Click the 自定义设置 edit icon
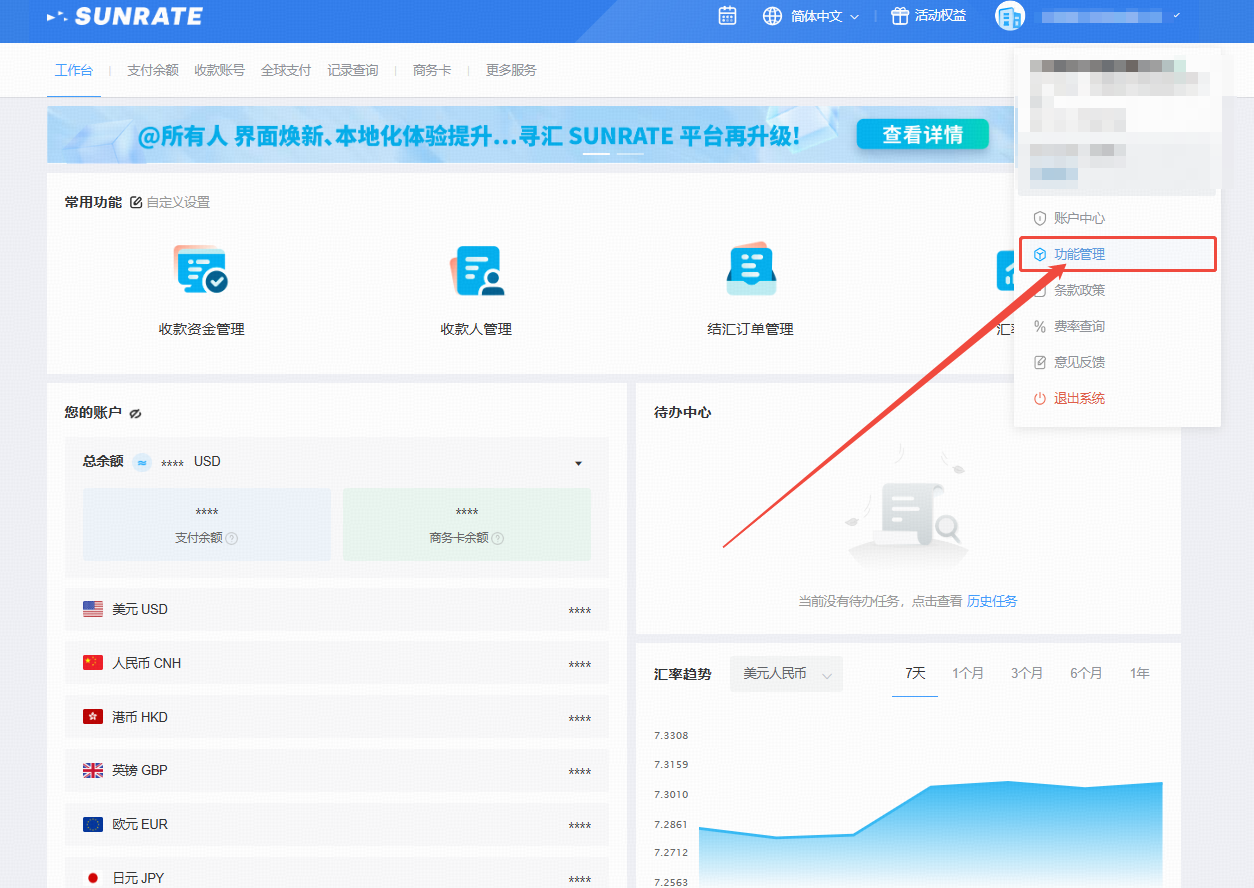Image resolution: width=1254 pixels, height=888 pixels. tap(136, 202)
